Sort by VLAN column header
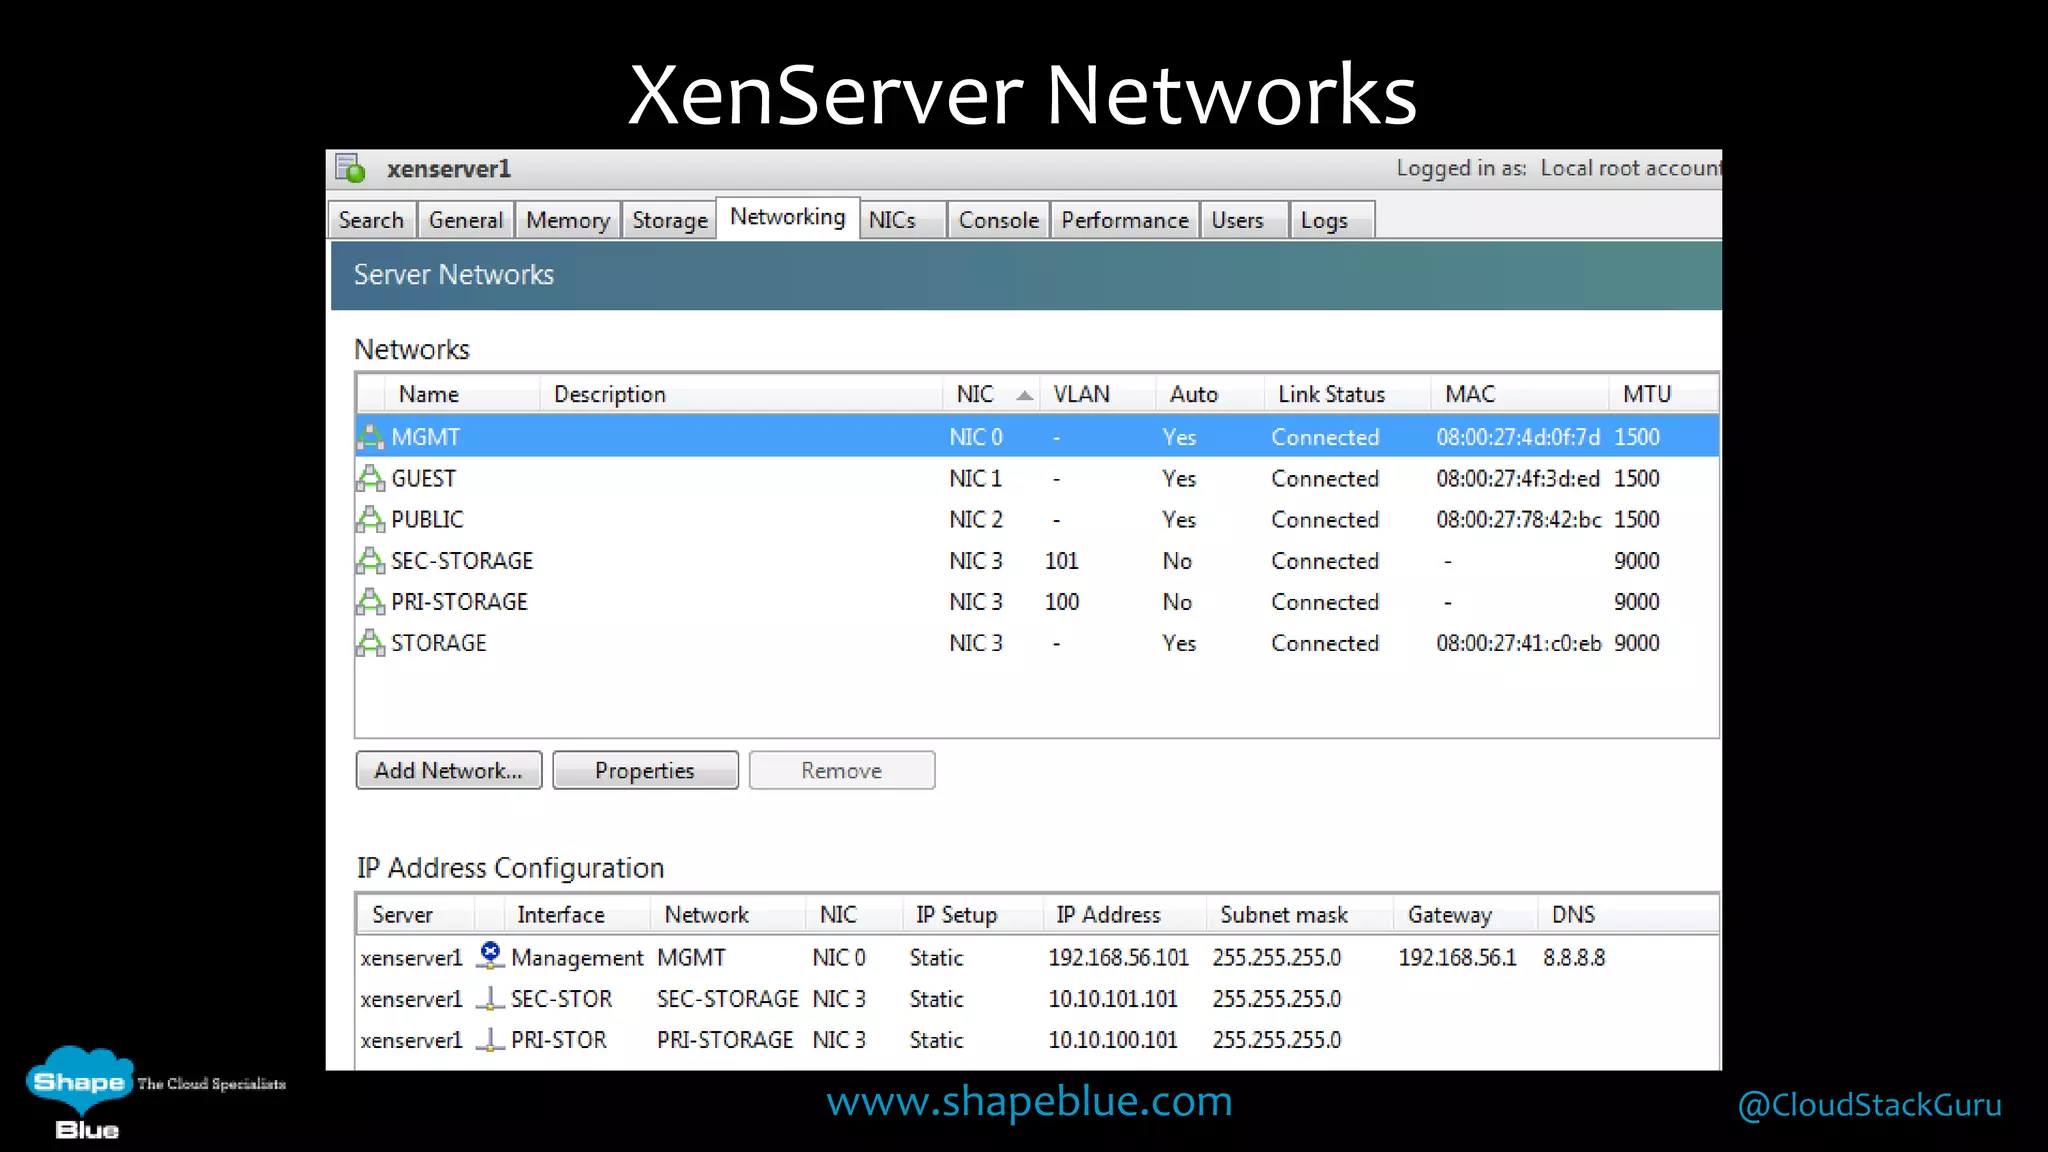Viewport: 2048px width, 1152px height. (1098, 394)
